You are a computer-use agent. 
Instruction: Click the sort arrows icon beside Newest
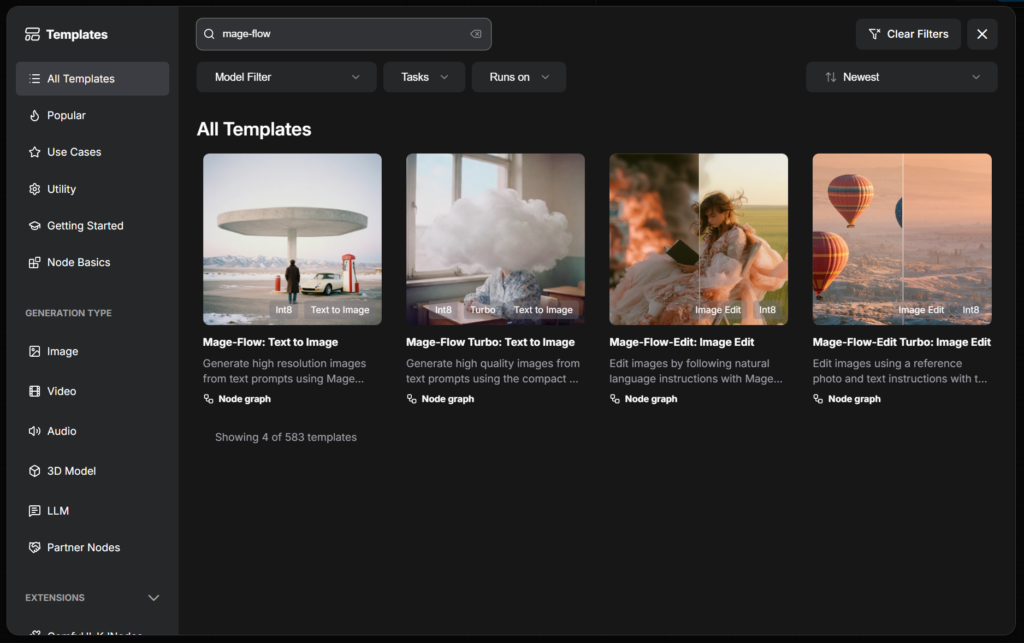pos(830,77)
